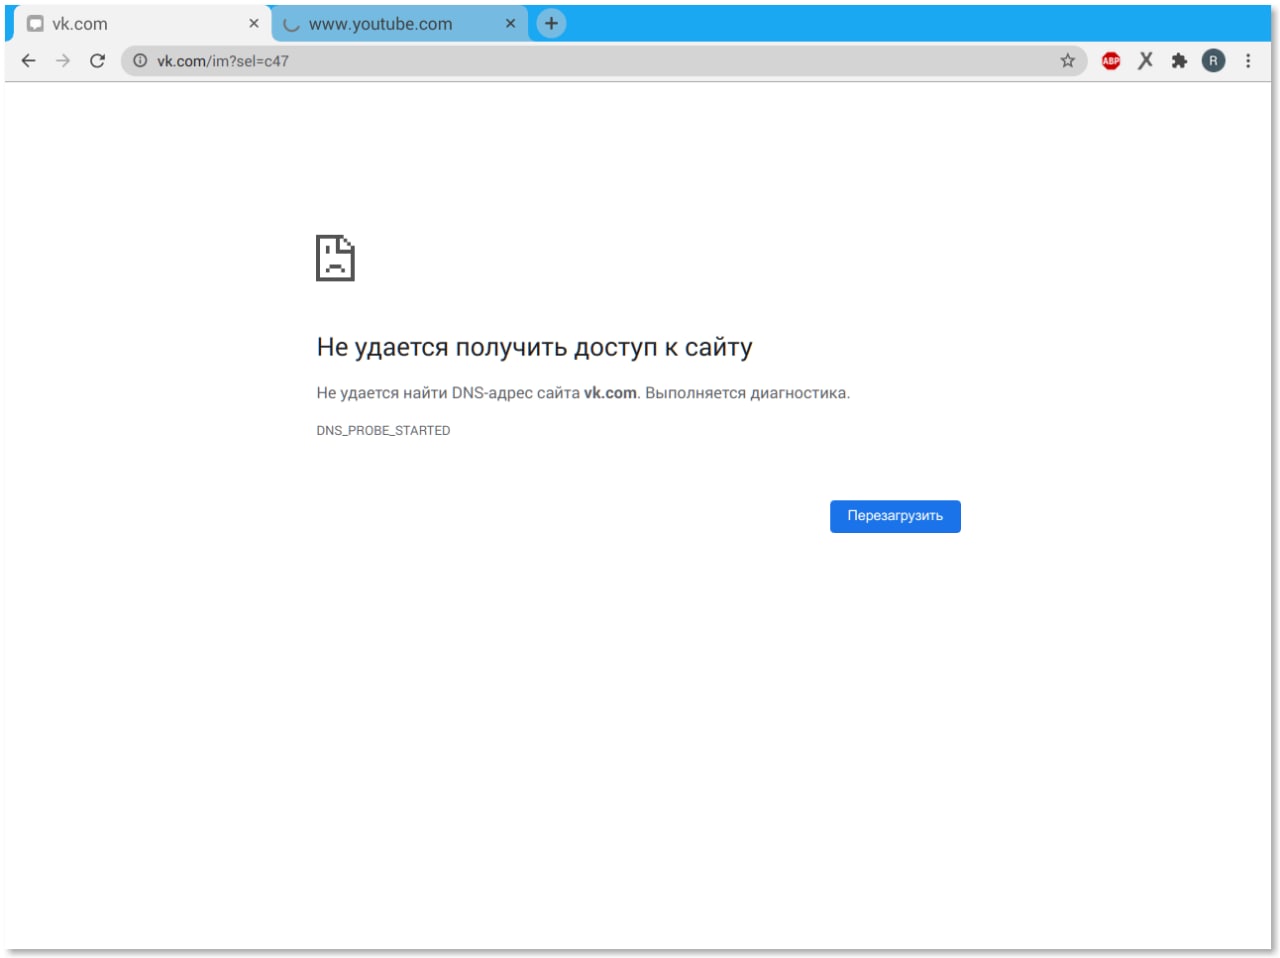This screenshot has width=1280, height=958.
Task: Click the forward navigation arrow
Action: (63, 61)
